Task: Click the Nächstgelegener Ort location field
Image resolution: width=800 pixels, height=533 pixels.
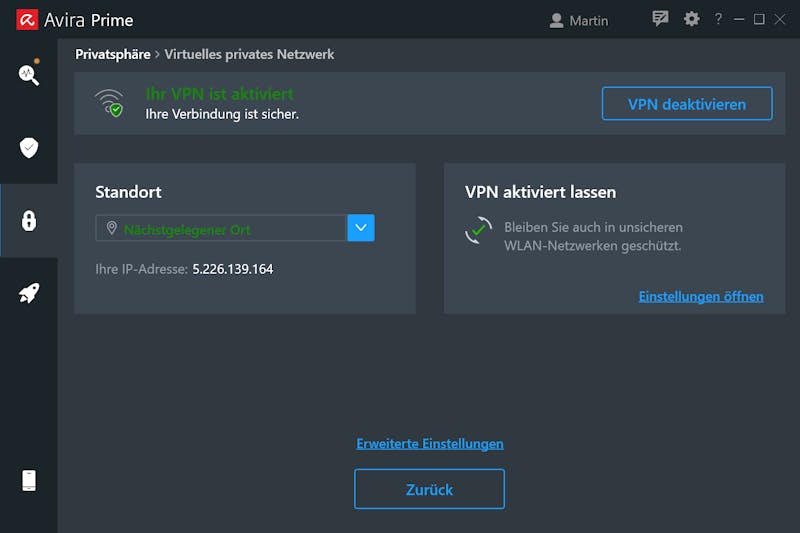Action: [221, 228]
